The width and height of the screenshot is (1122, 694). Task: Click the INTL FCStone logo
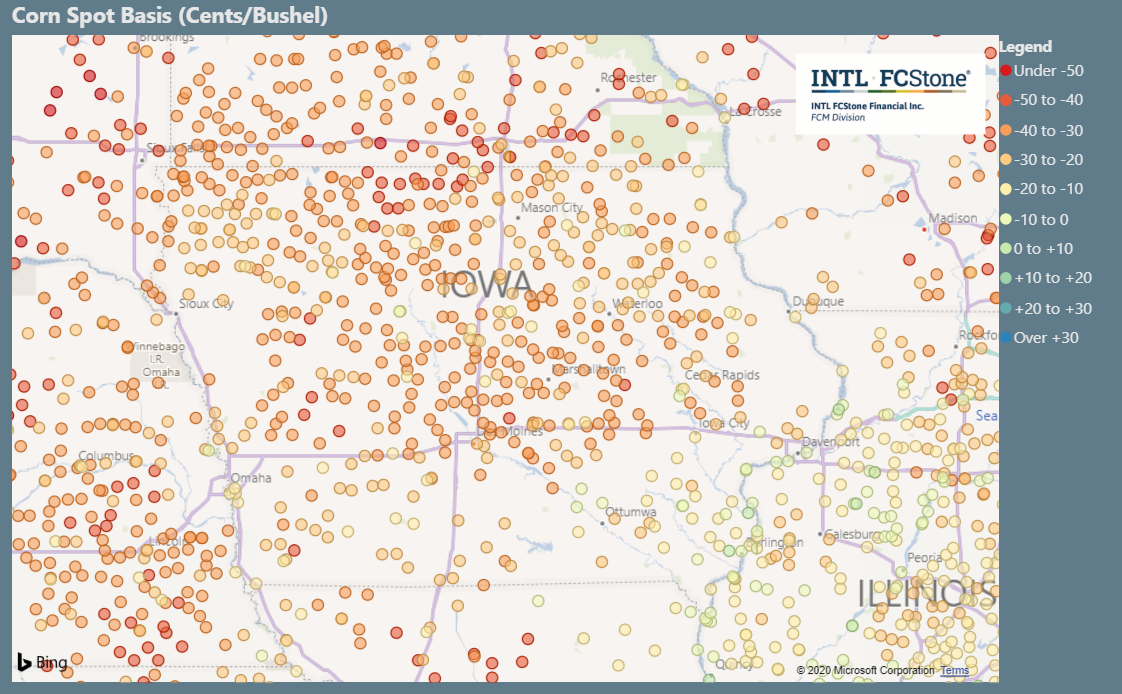(890, 94)
